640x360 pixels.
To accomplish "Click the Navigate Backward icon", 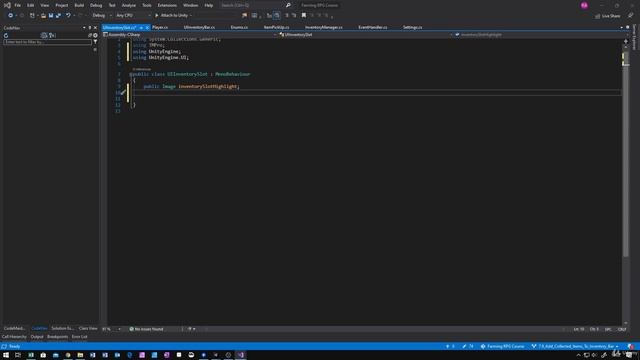I will pyautogui.click(x=11, y=16).
